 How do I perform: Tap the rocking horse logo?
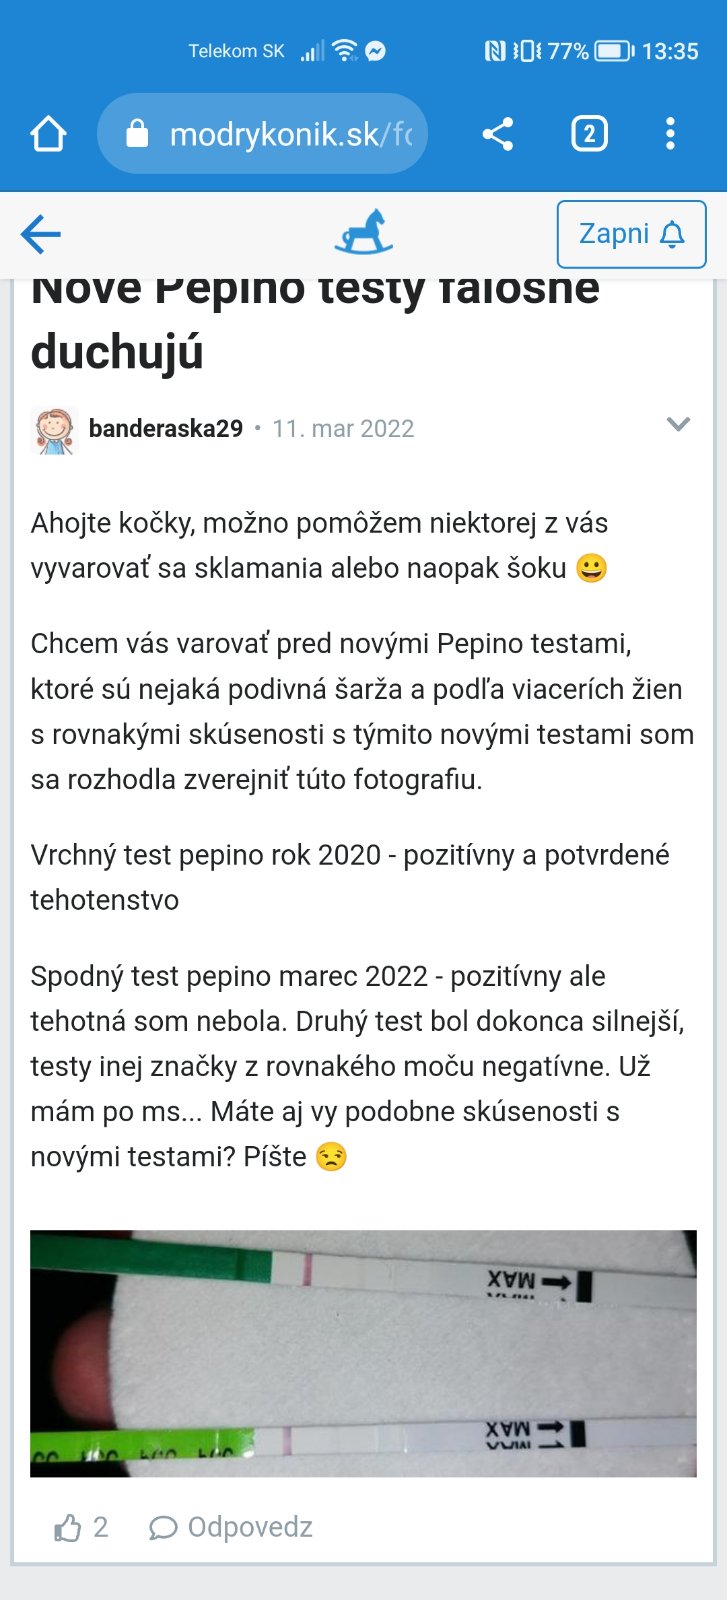point(363,232)
